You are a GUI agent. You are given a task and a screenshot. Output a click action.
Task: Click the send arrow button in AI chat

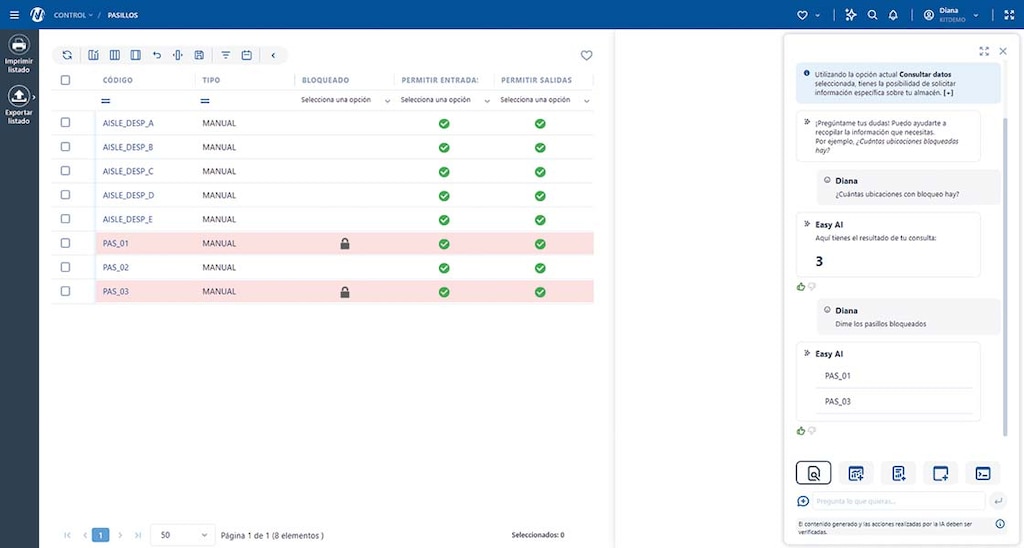(x=998, y=501)
